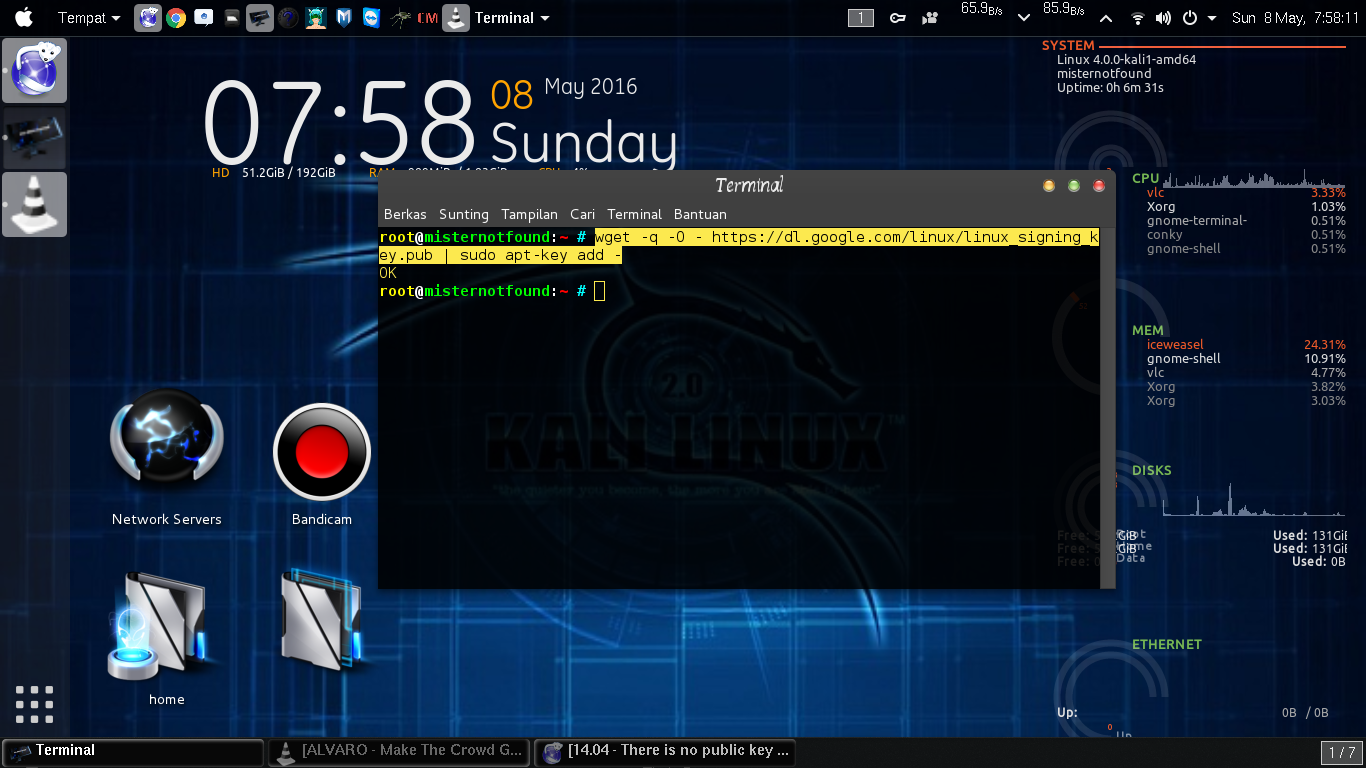Click the video camera recording indicator
The height and width of the screenshot is (768, 1366).
coord(930,18)
